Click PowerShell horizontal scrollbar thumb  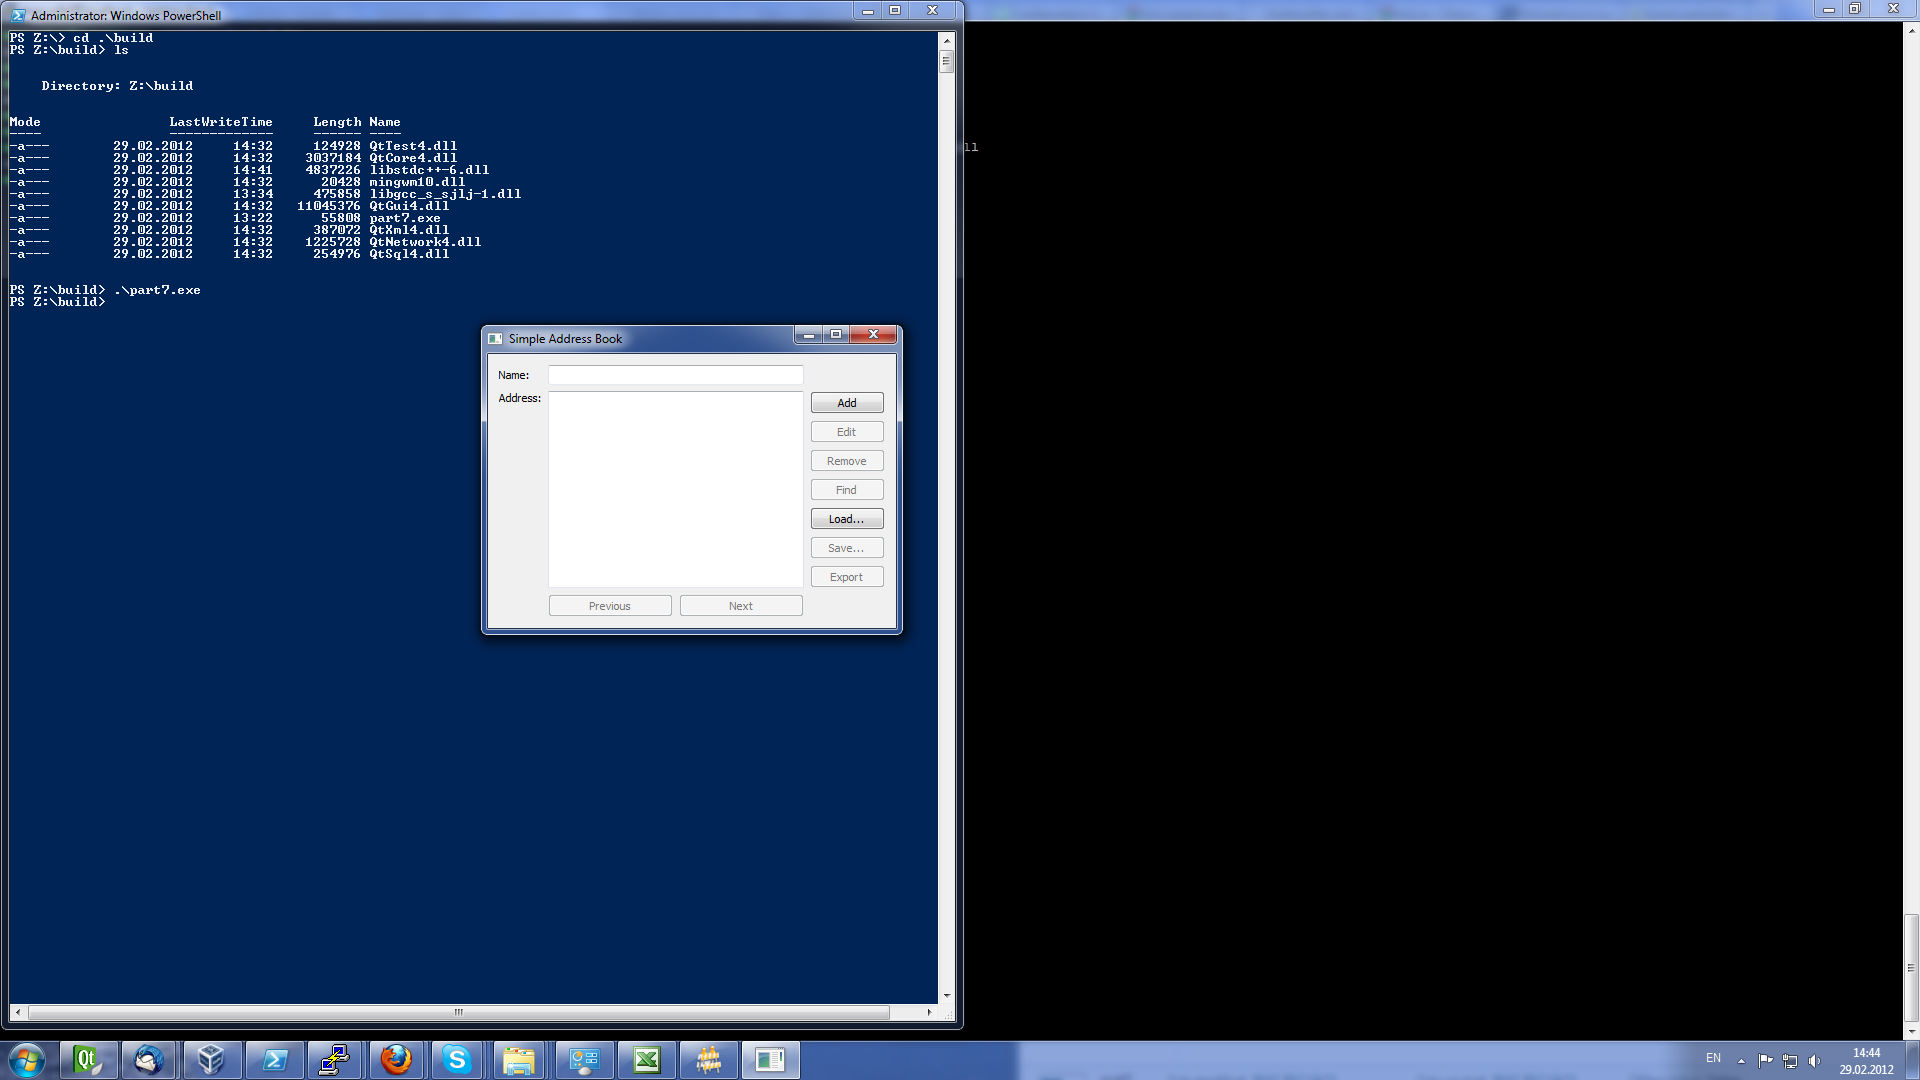click(458, 1012)
